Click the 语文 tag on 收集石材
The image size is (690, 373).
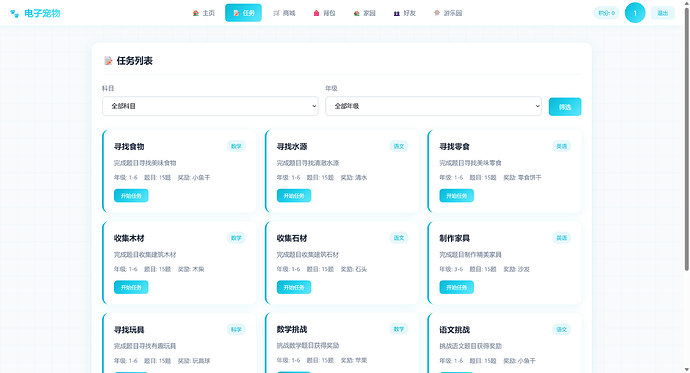399,238
